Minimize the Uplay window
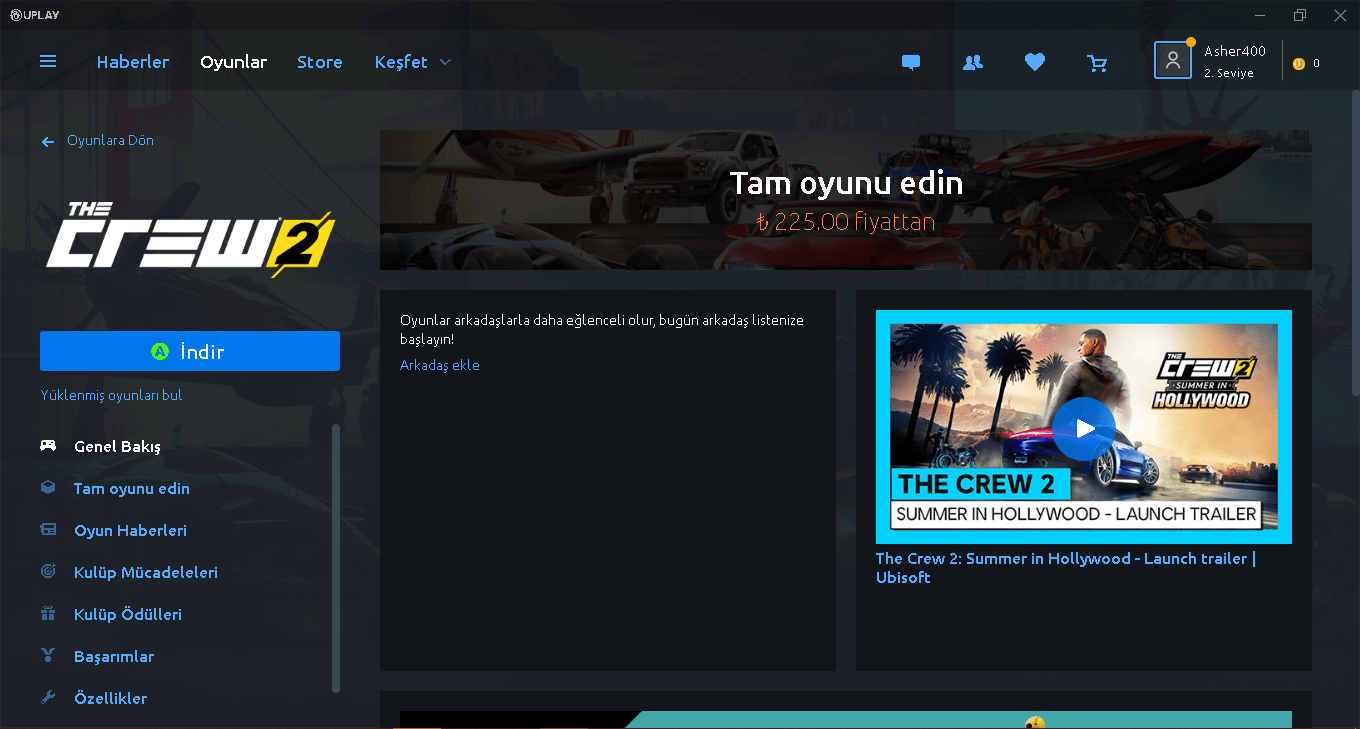 tap(1259, 15)
